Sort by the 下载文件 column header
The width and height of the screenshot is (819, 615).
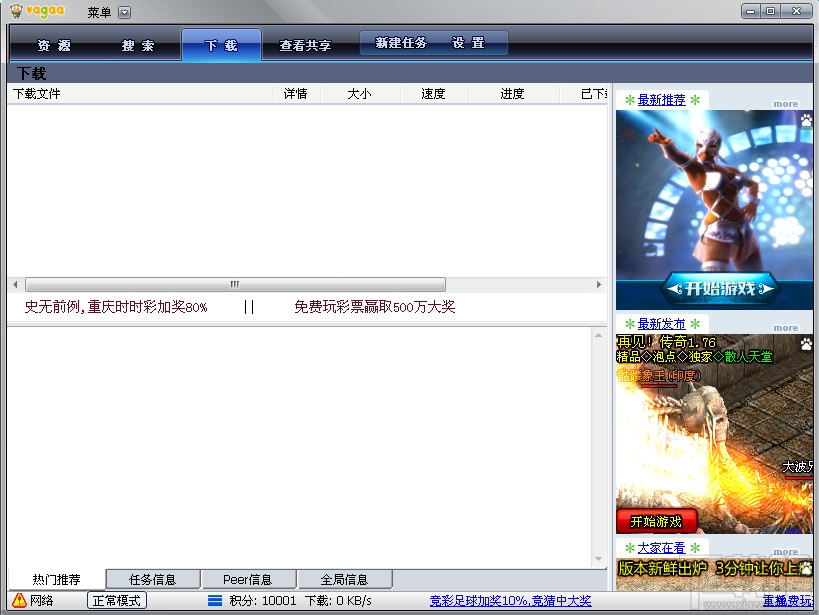click(141, 94)
